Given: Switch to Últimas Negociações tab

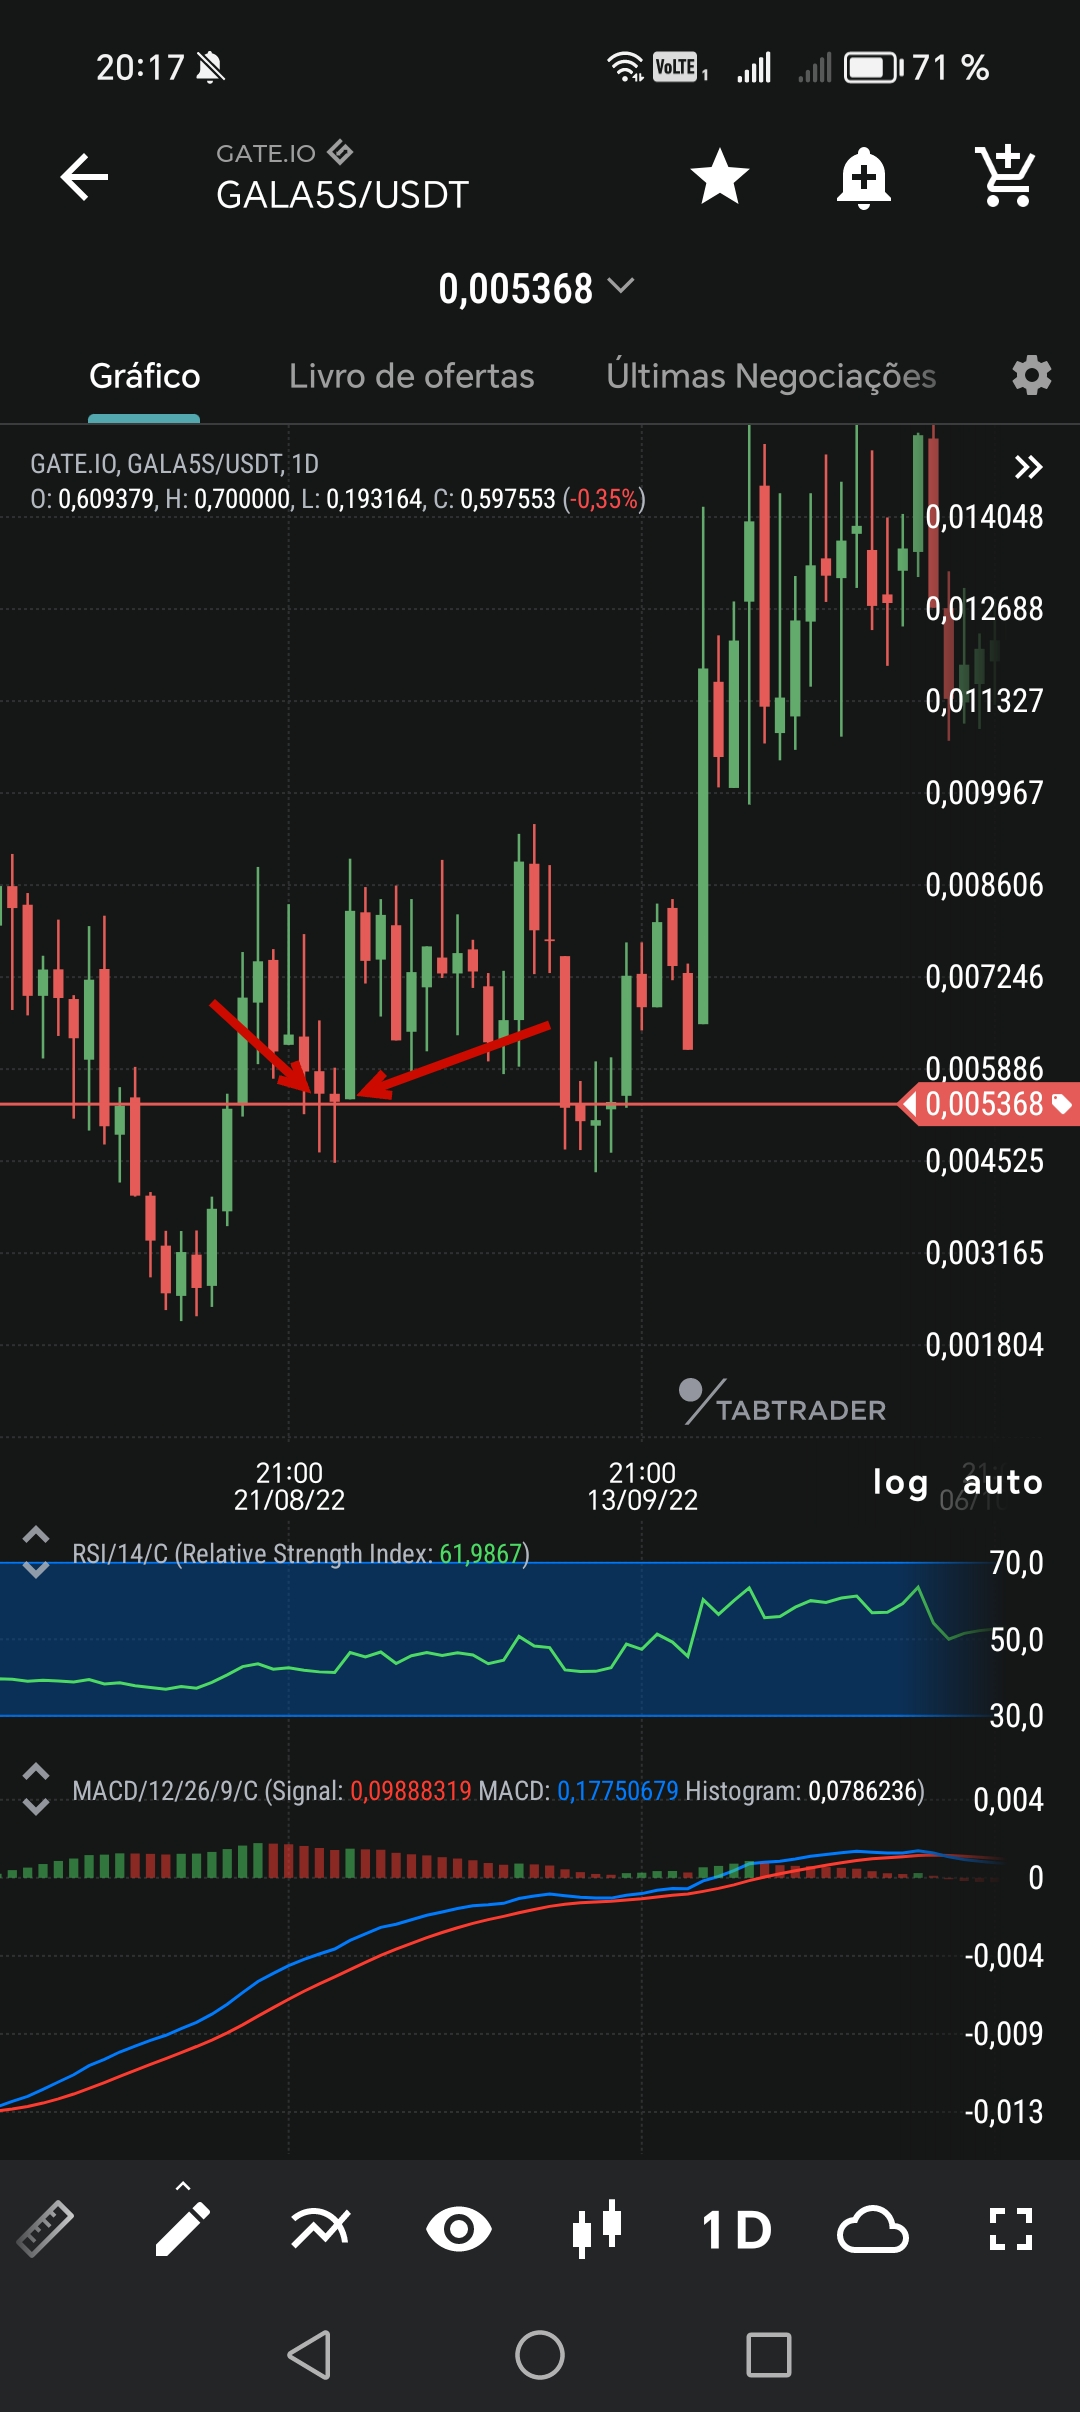Looking at the screenshot, I should pyautogui.click(x=771, y=376).
